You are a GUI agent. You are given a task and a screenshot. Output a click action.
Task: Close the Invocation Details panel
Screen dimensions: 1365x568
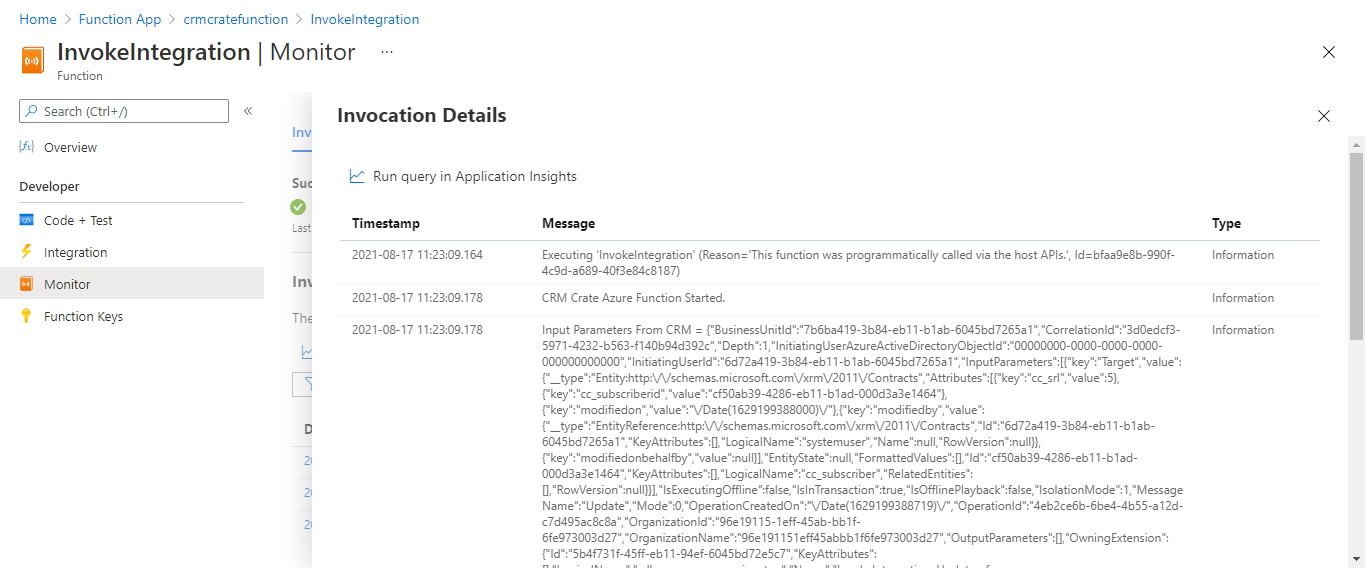click(x=1324, y=116)
